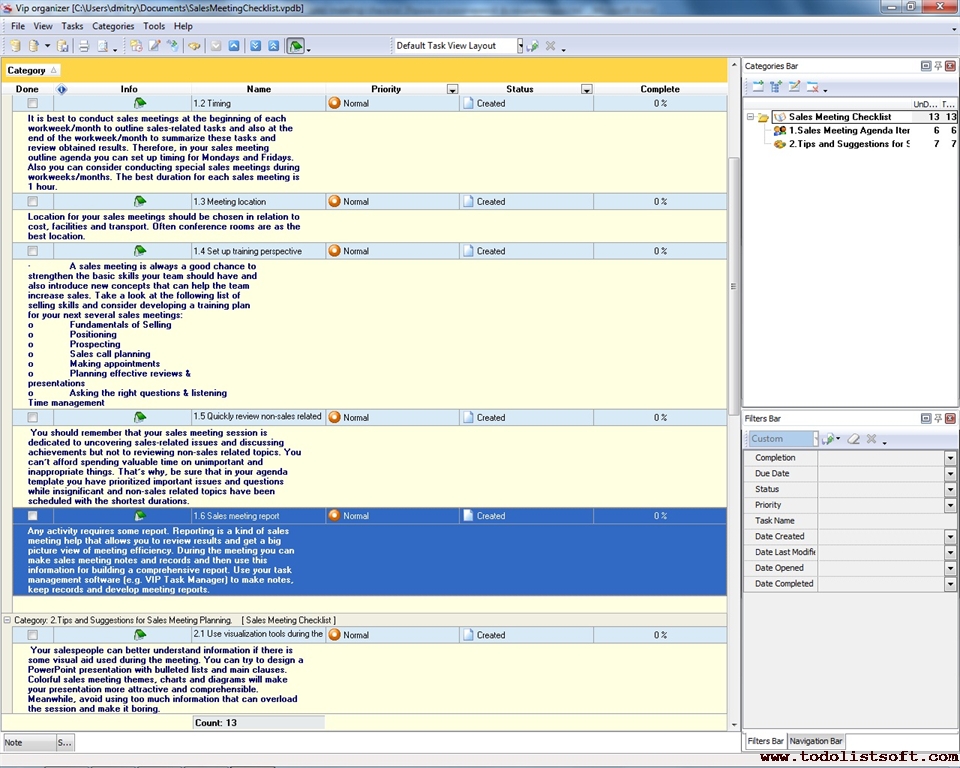This screenshot has width=960, height=768.
Task: Click the add subcategory tree icon
Action: pyautogui.click(x=775, y=87)
